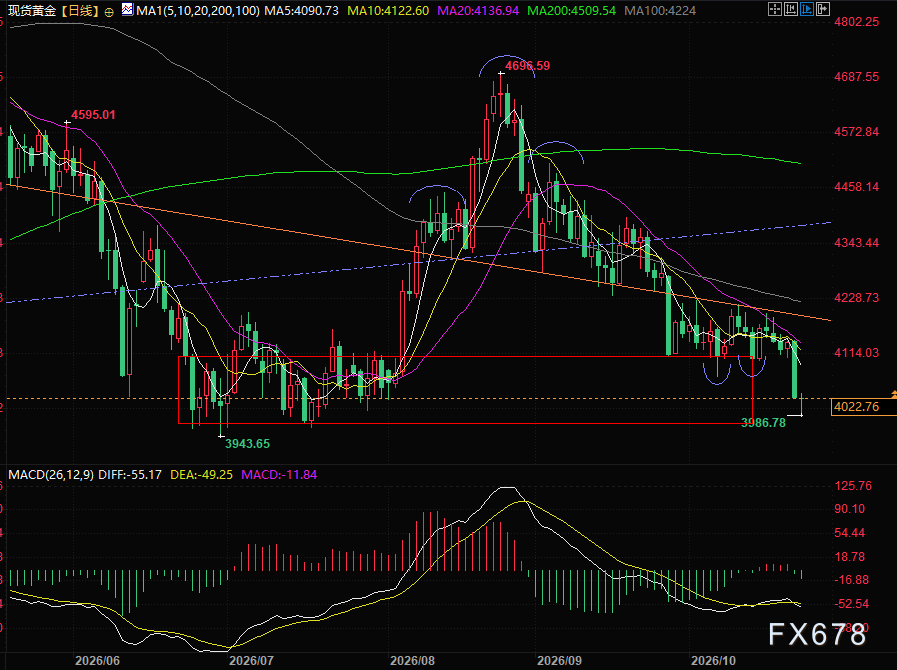Click the MA1(5,10,20,200,100) indicator label

coord(197,11)
